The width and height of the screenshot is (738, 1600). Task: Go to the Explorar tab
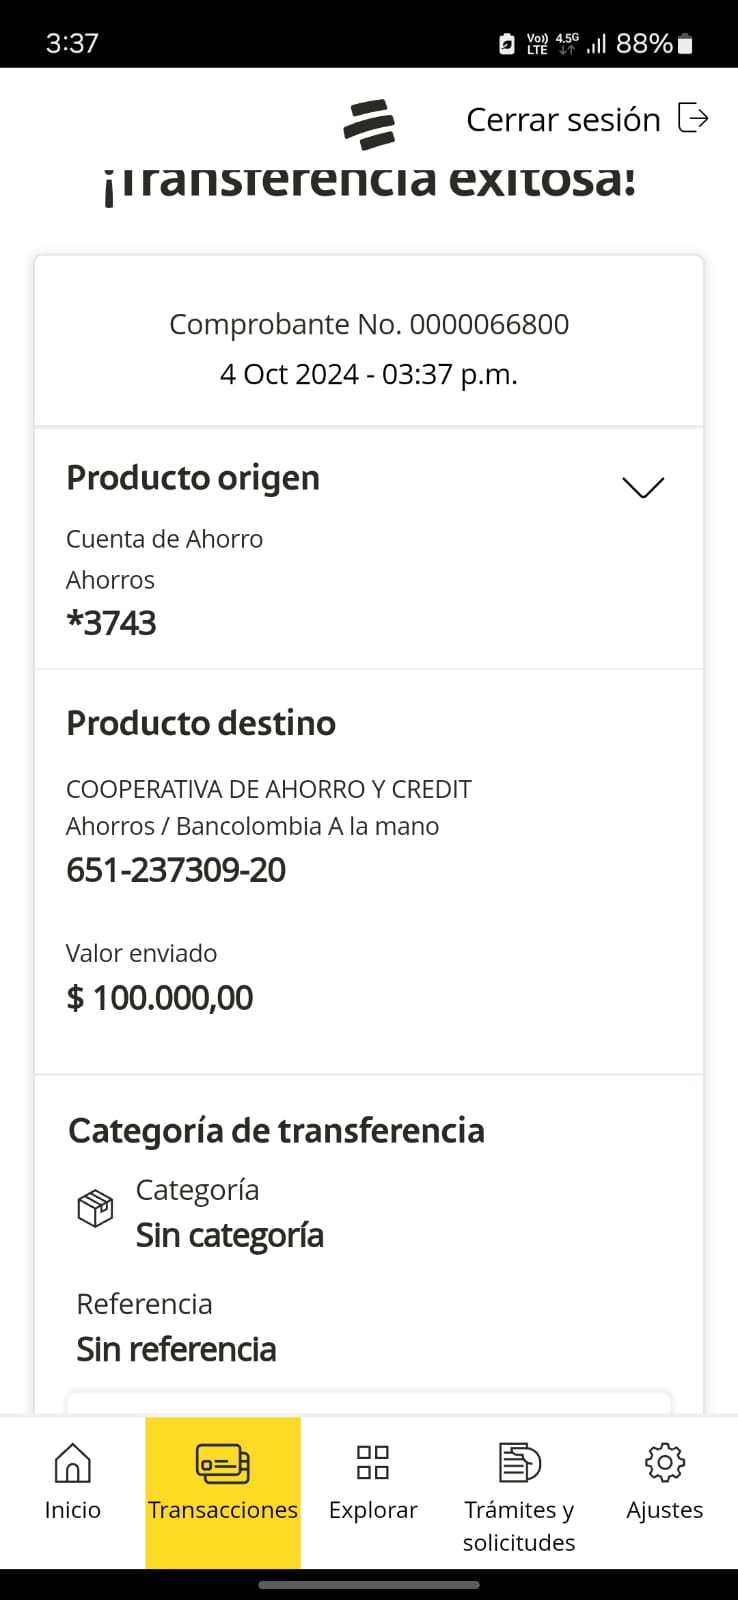point(373,1510)
